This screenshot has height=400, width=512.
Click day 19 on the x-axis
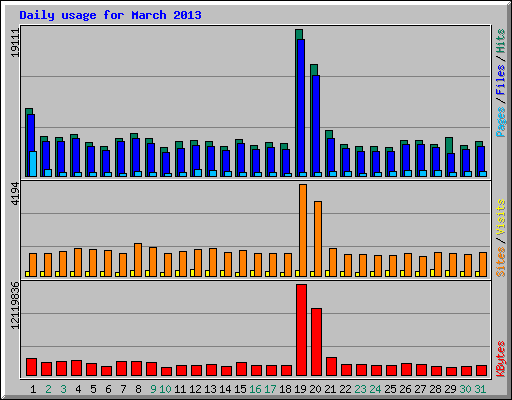tap(300, 389)
